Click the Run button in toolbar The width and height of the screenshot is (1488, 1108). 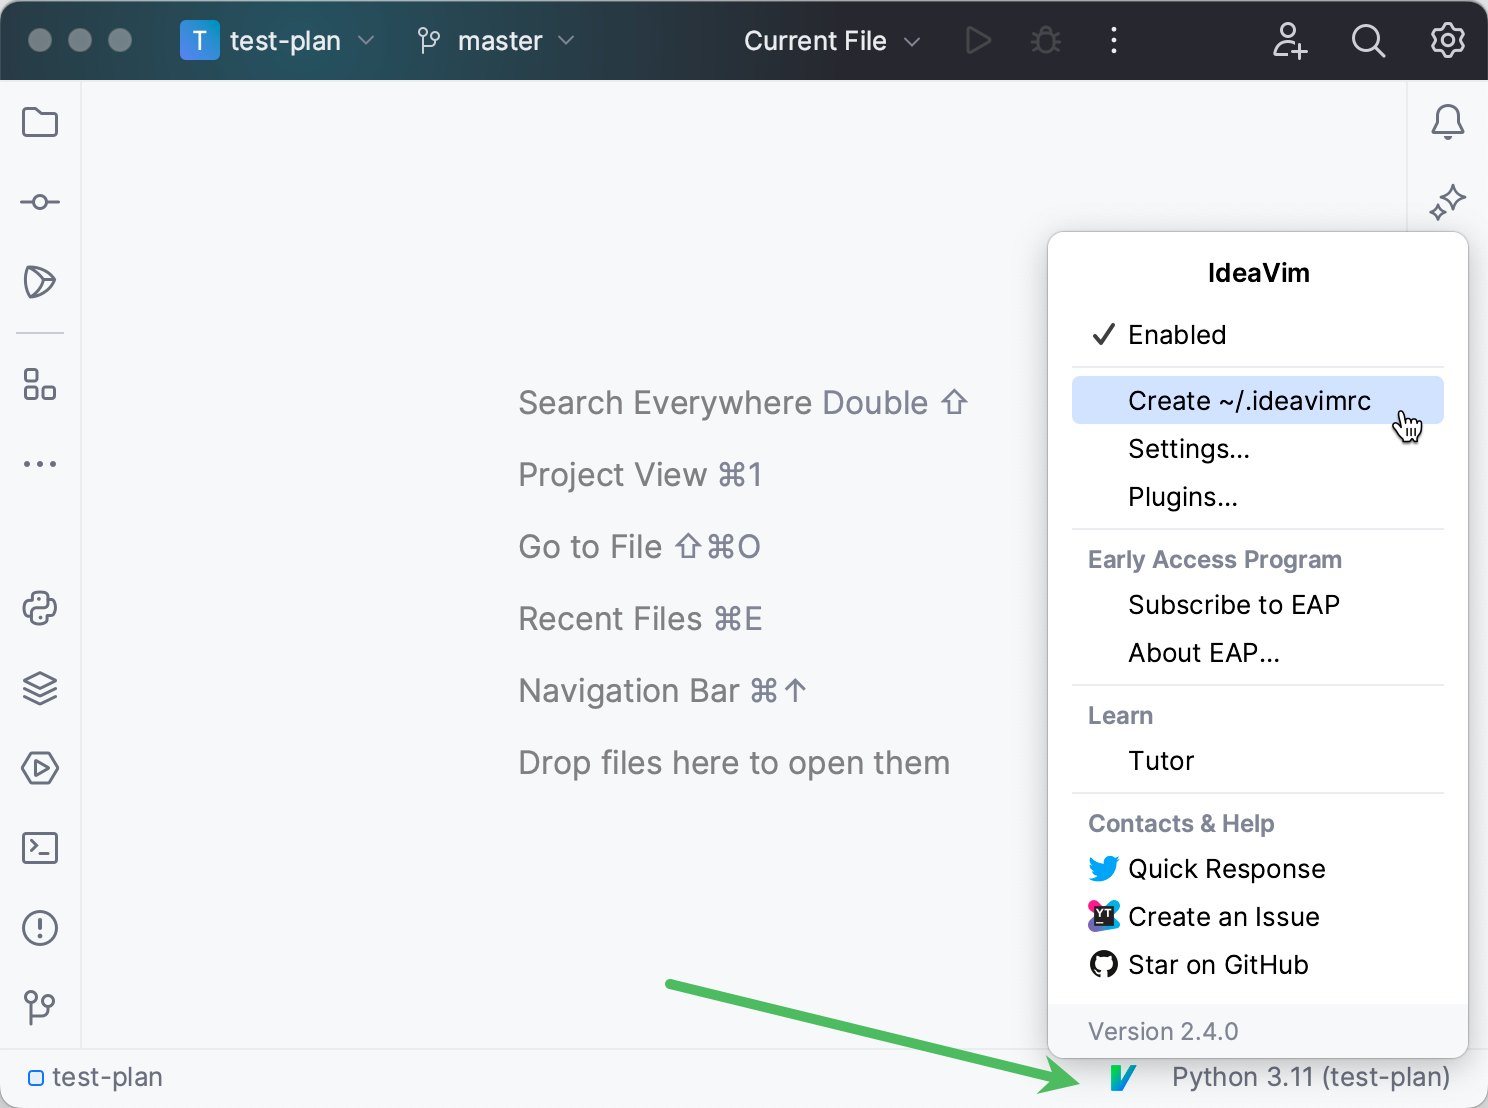978,40
